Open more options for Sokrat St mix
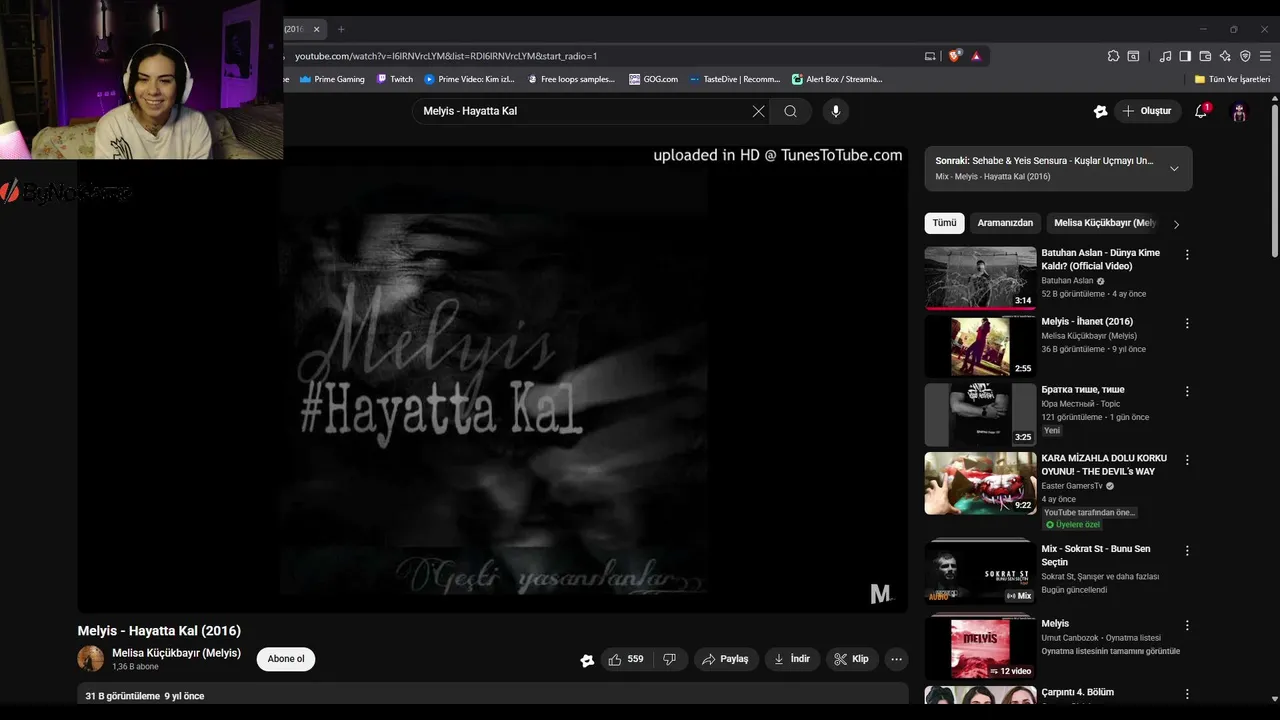Image resolution: width=1280 pixels, height=720 pixels. click(1187, 550)
